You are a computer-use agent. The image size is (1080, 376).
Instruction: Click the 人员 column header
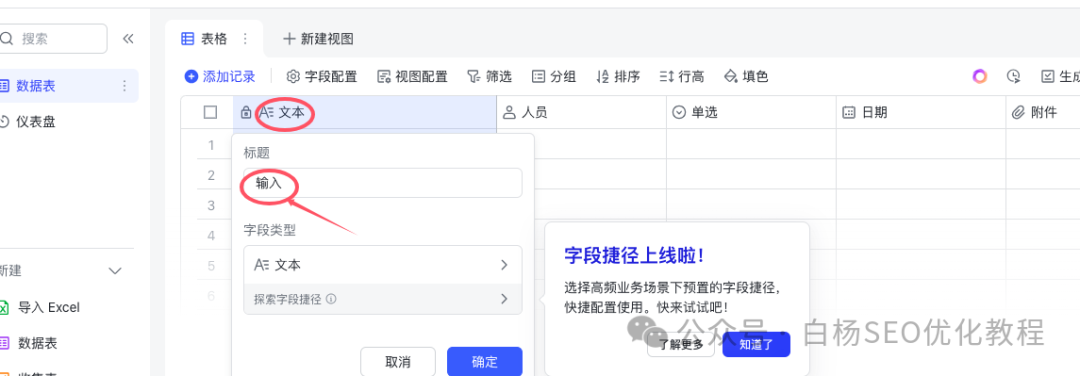point(581,112)
